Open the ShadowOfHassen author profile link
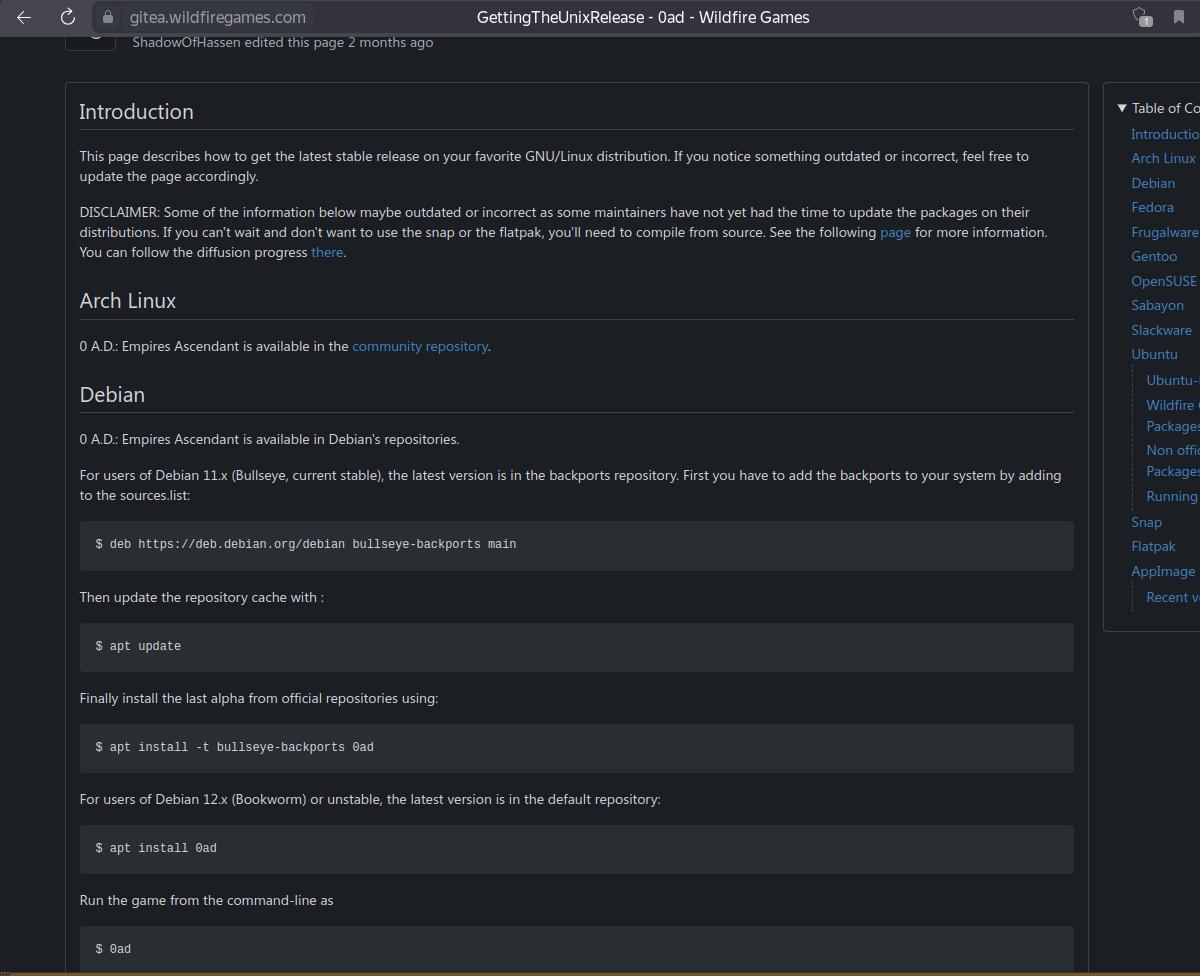Screen dimensions: 1200x976 186,42
